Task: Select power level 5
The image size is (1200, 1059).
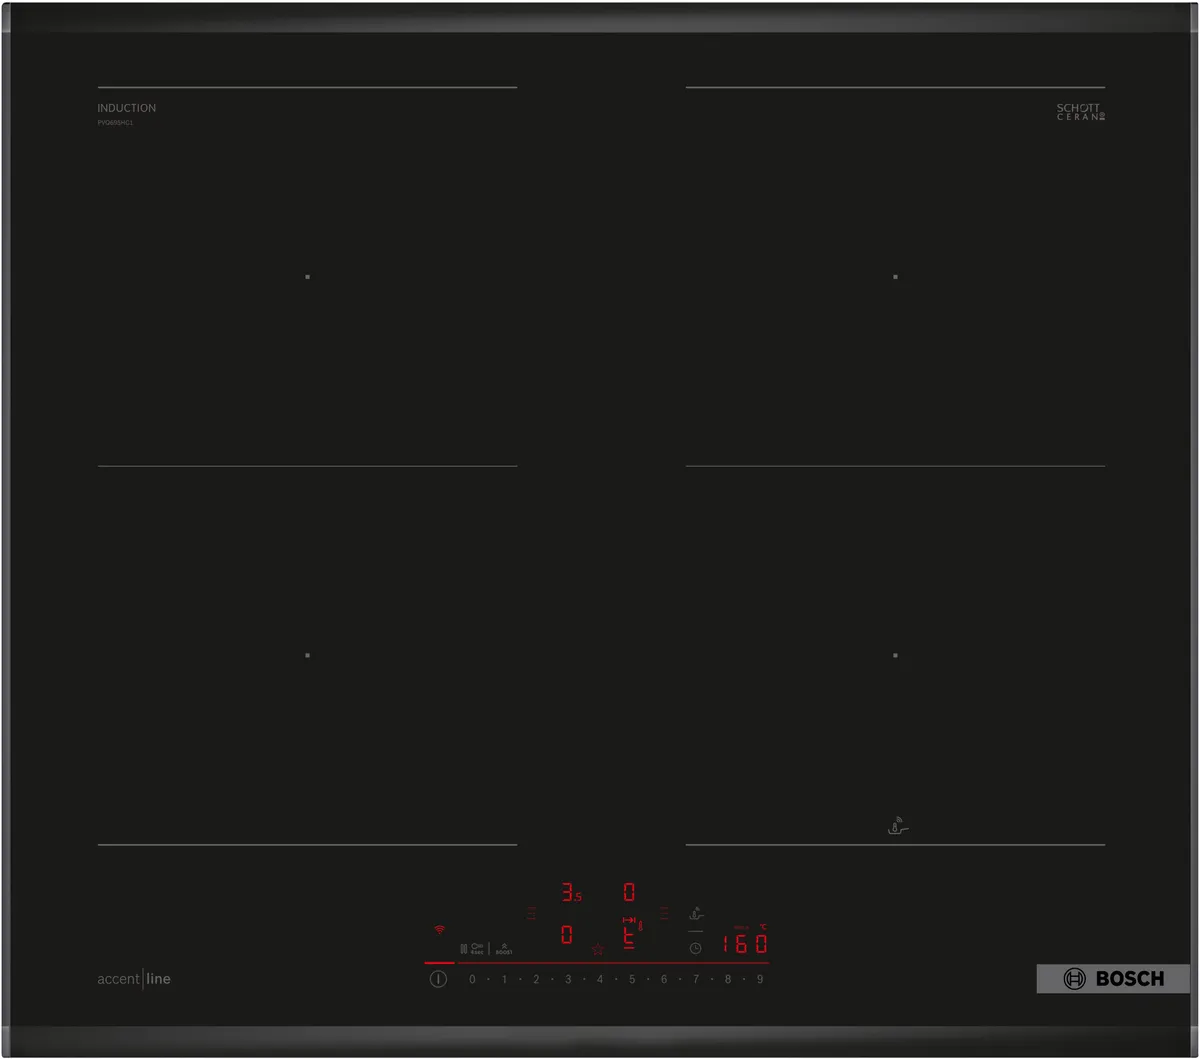Action: 631,978
